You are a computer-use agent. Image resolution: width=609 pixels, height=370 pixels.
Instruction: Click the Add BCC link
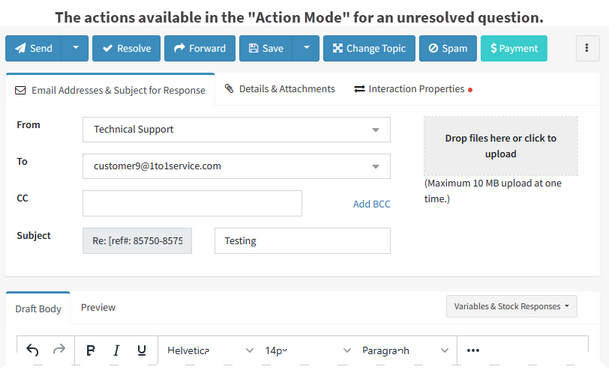pos(371,204)
